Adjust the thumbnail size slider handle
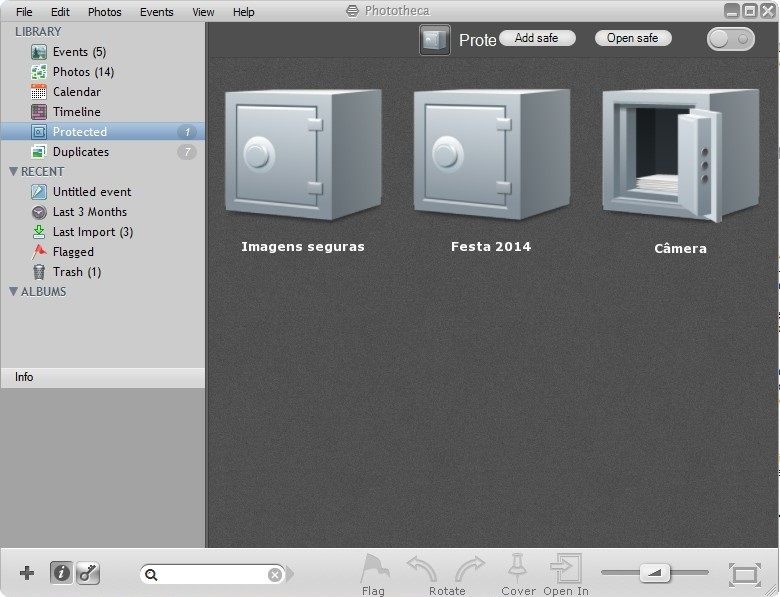 tap(655, 573)
